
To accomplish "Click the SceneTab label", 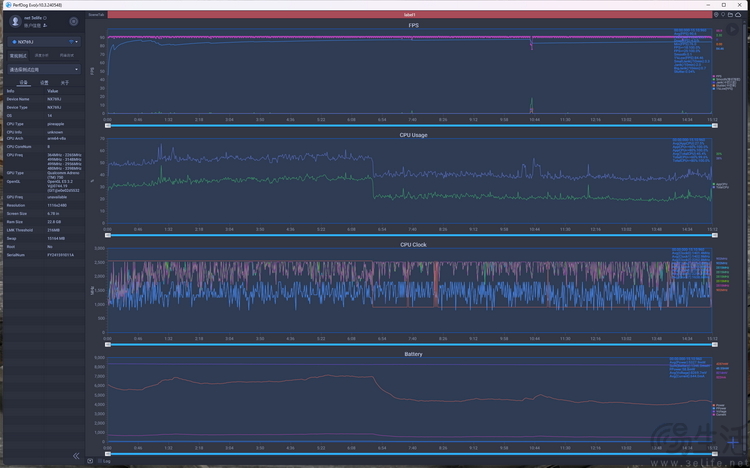I will [x=96, y=15].
